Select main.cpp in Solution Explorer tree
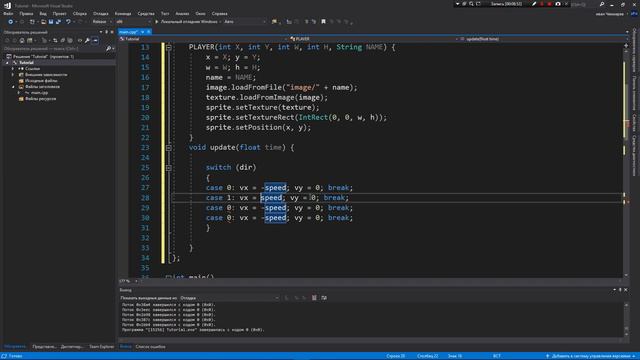Screen dimensions: 640x360 39,93
